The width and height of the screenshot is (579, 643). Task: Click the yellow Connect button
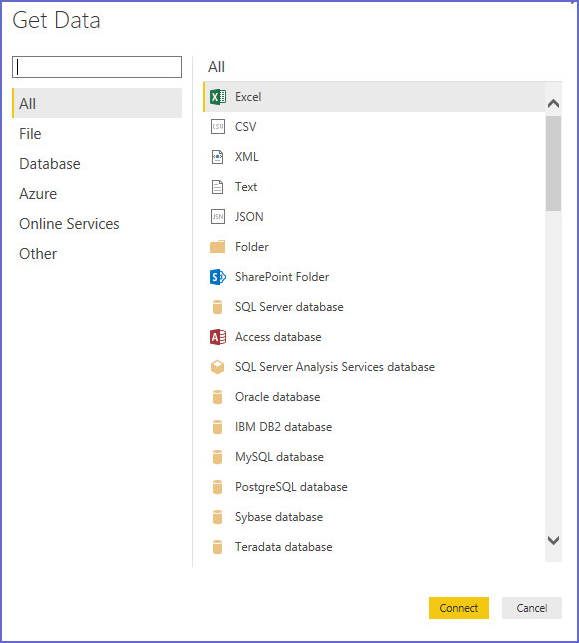coord(459,608)
